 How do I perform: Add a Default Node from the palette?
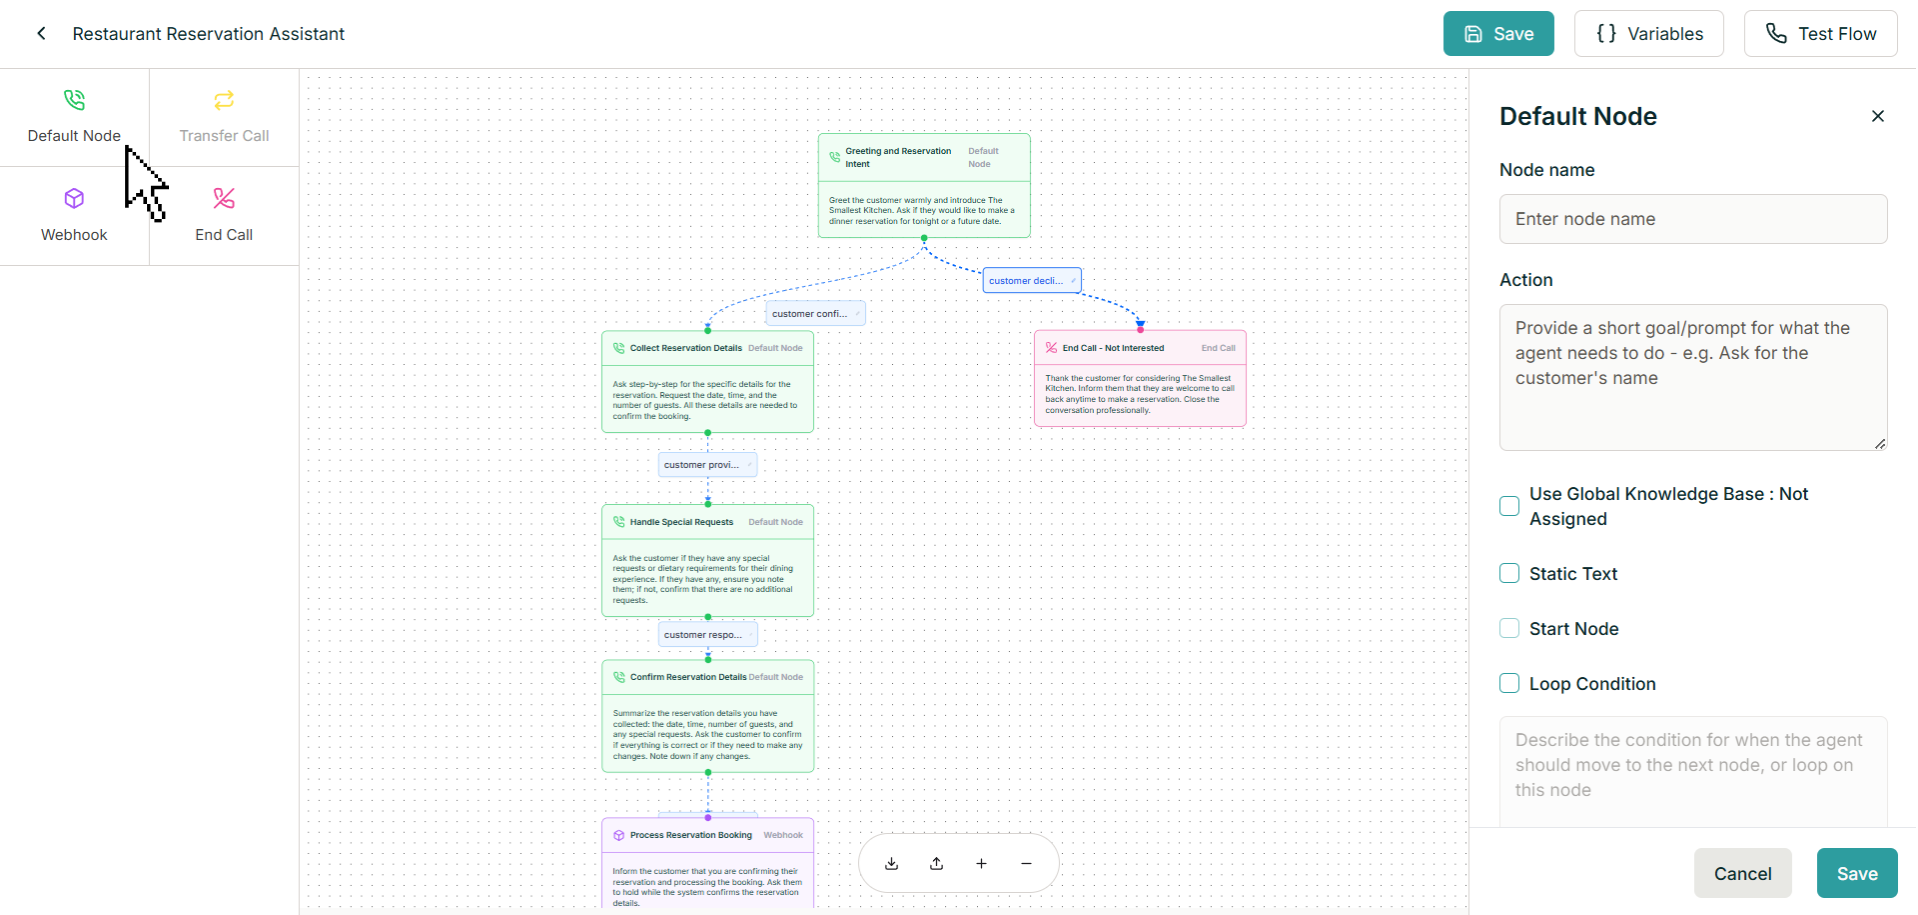click(x=74, y=117)
